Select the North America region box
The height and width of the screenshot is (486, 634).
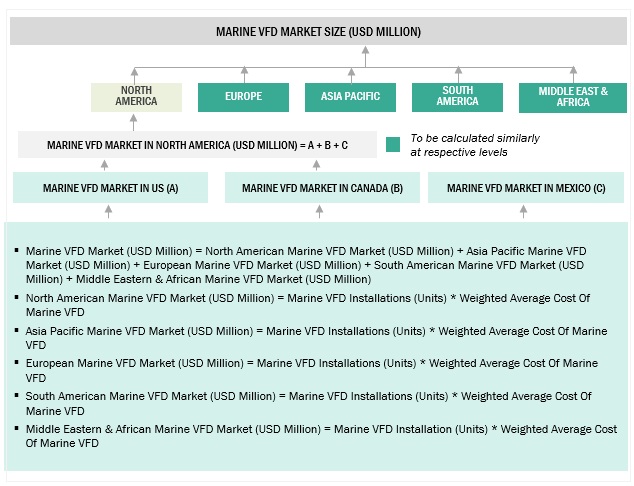[x=136, y=96]
